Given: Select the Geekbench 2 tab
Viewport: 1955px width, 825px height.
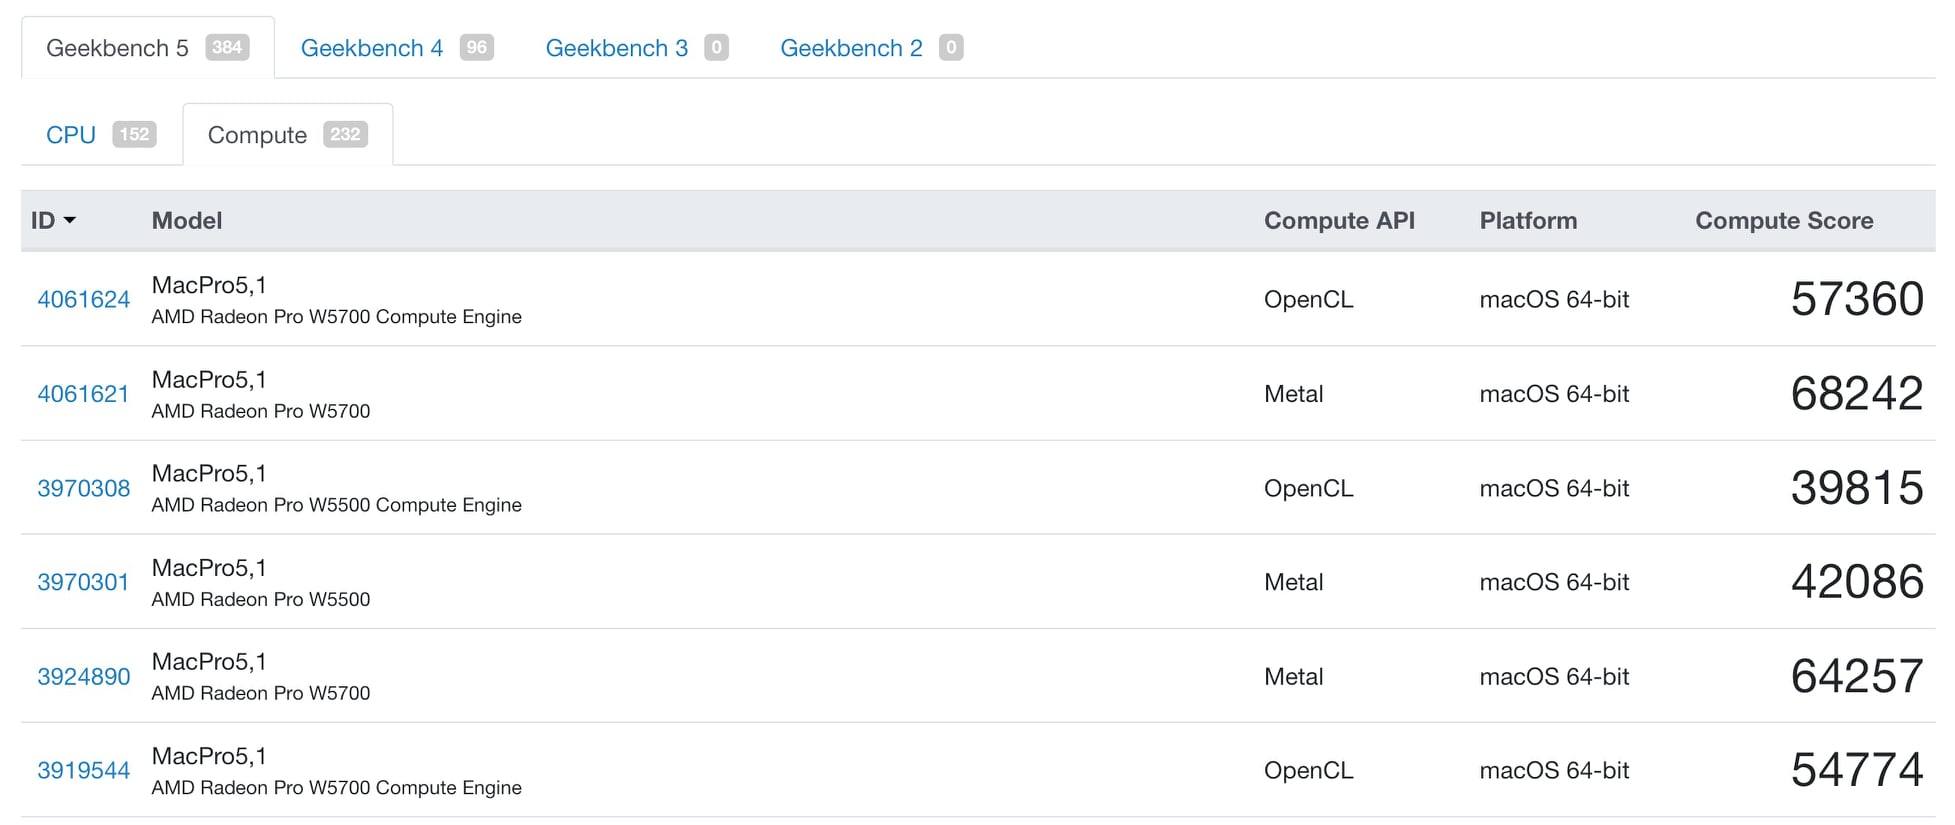Looking at the screenshot, I should pyautogui.click(x=851, y=48).
